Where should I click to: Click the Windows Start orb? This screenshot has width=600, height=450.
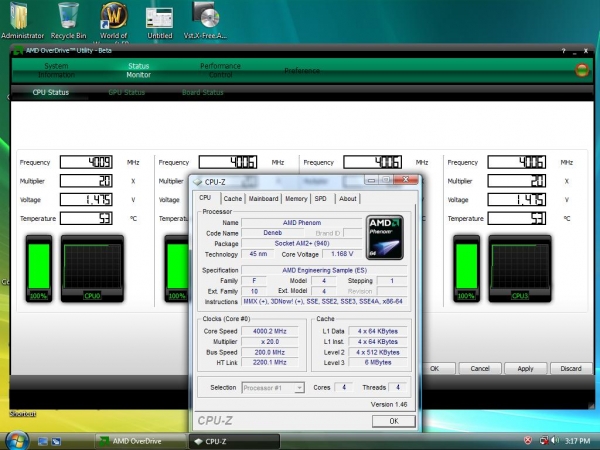(17, 440)
